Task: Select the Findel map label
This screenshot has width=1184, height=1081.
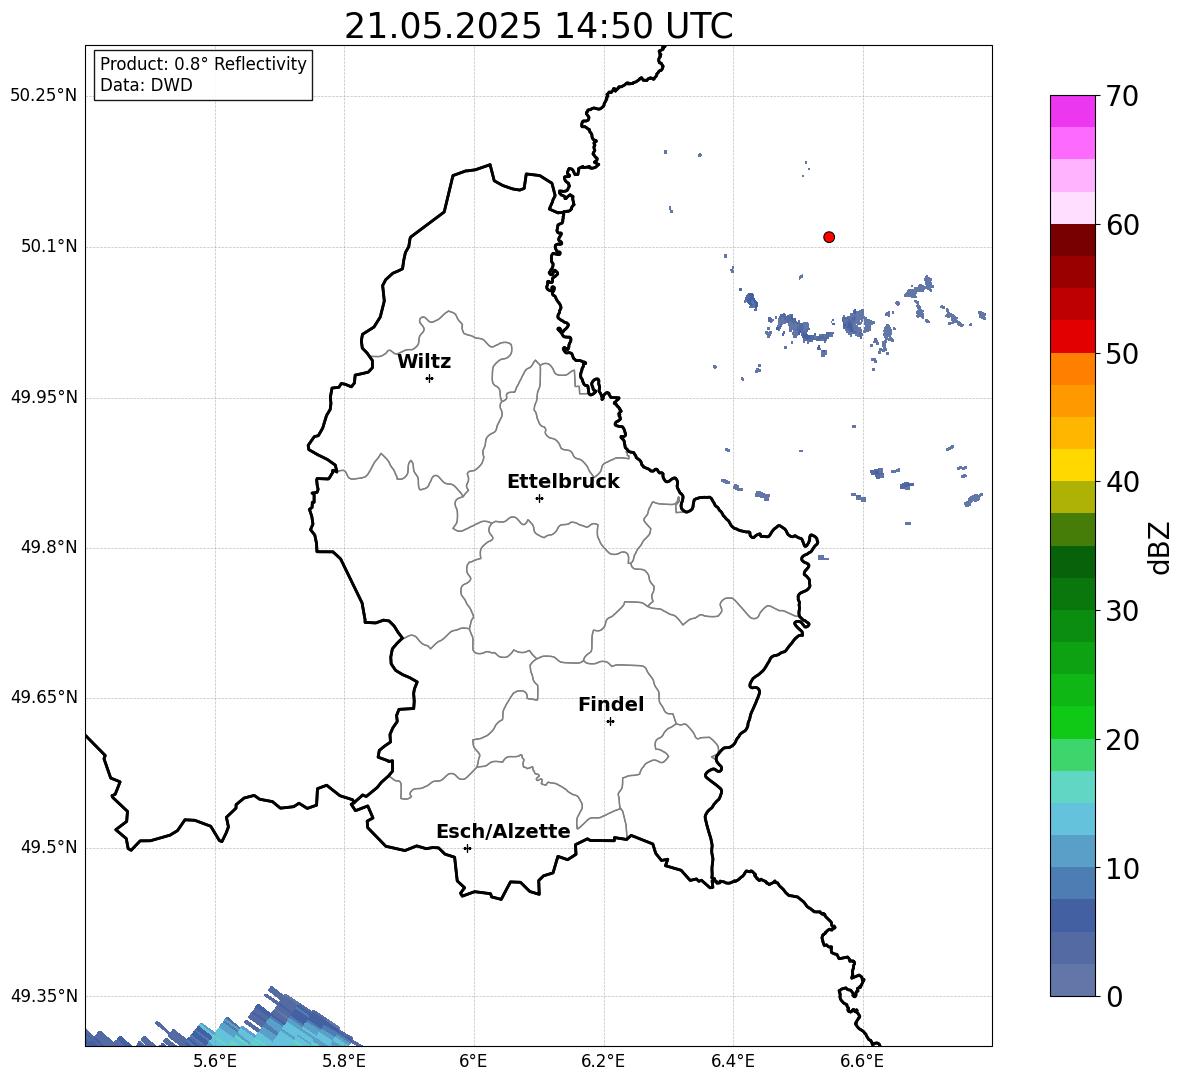Action: [x=611, y=704]
